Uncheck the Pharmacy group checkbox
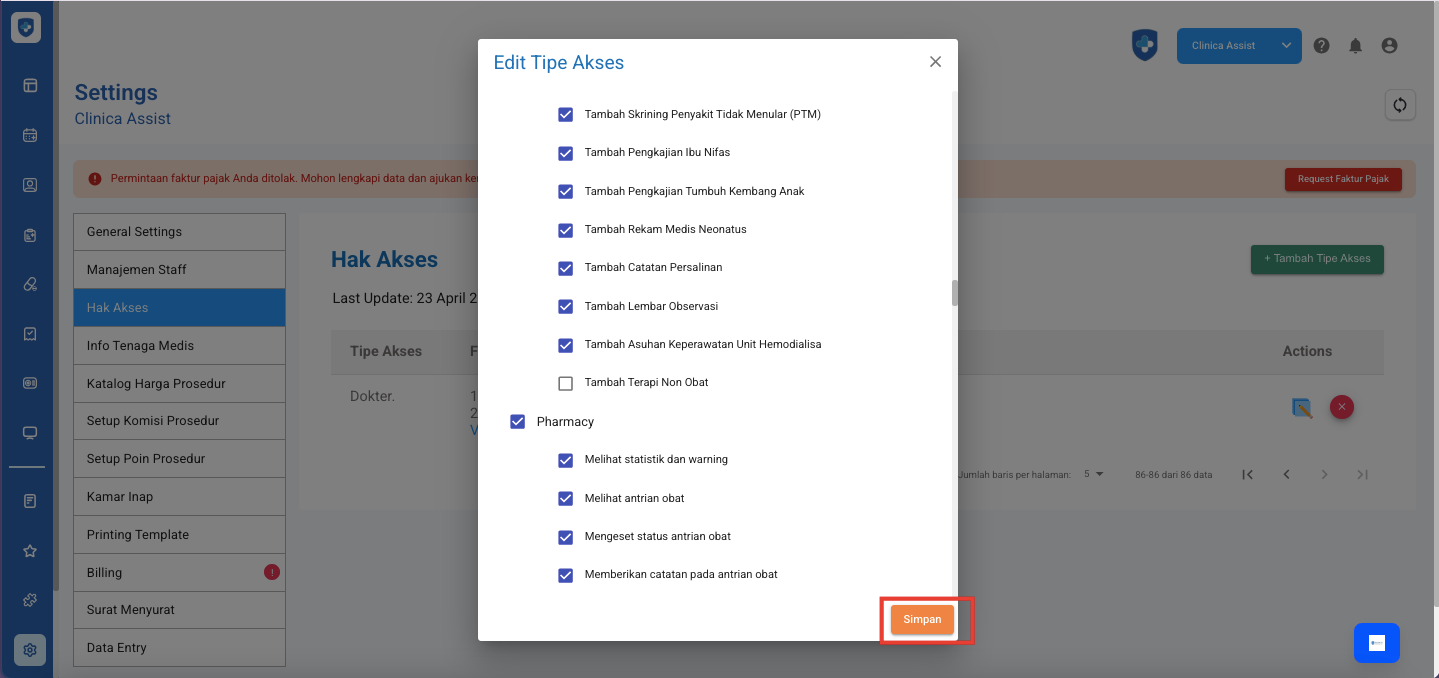Viewport: 1439px width, 678px height. coord(517,422)
